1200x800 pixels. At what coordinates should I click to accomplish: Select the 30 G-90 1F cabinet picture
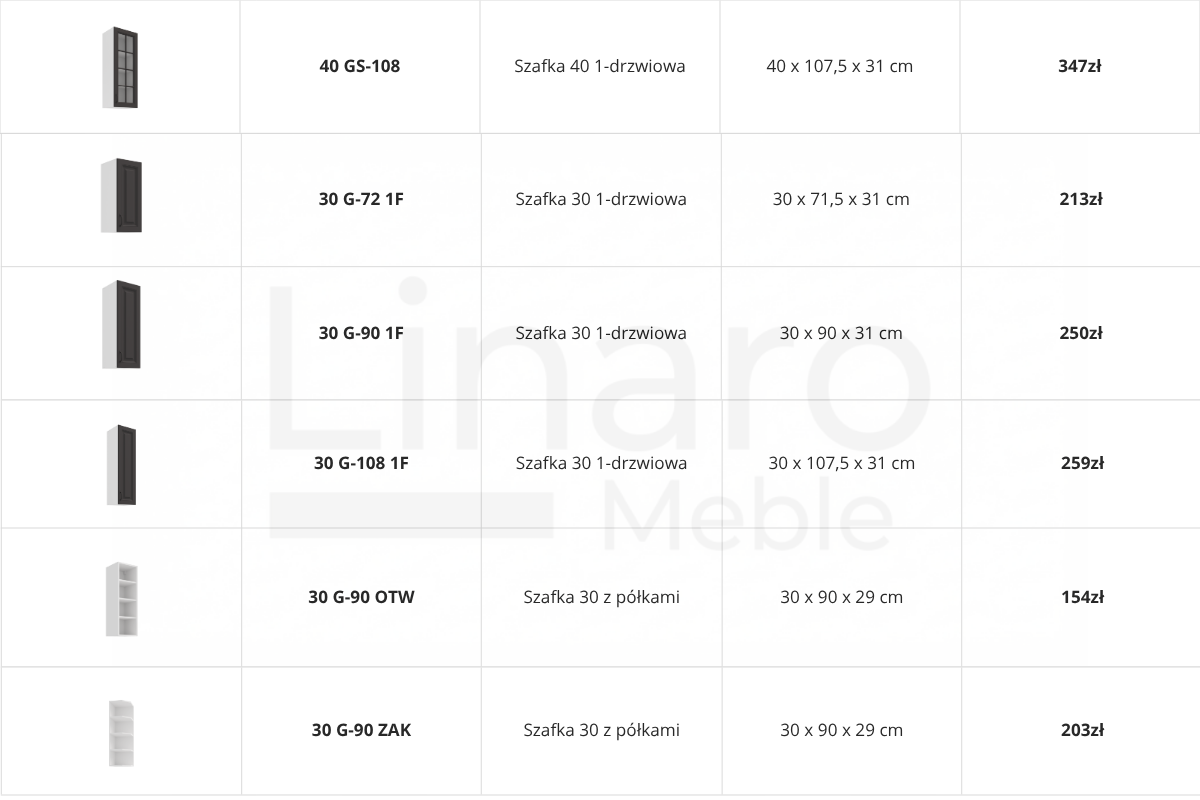[x=121, y=324]
